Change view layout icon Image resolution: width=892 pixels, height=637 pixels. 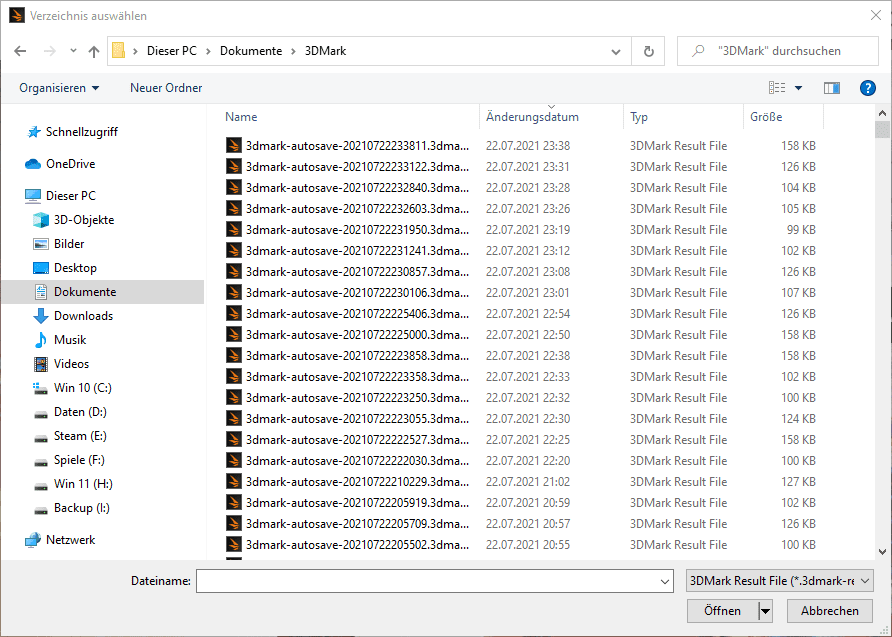777,88
